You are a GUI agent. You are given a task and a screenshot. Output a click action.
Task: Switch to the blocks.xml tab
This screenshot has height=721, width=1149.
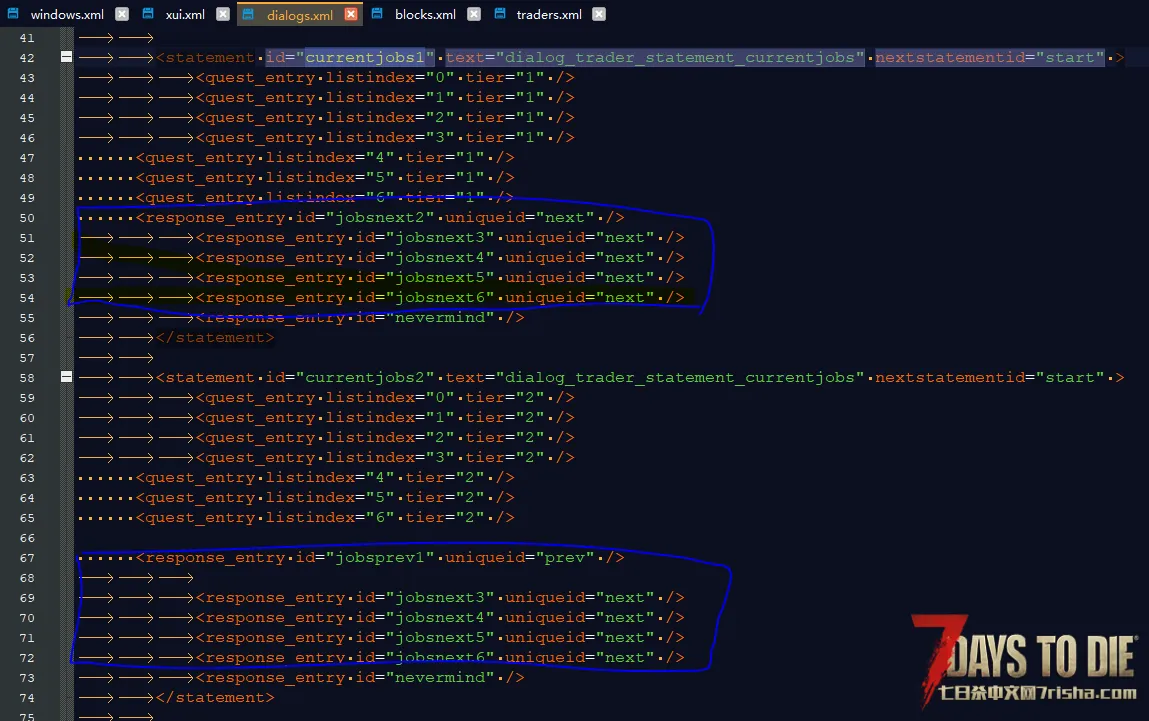click(425, 15)
